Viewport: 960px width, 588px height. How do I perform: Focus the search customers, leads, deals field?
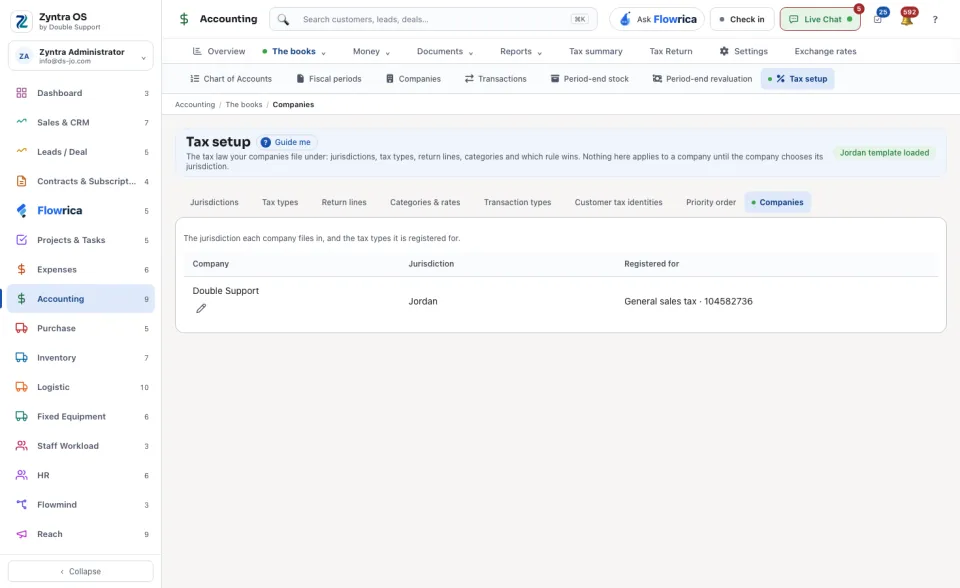pyautogui.click(x=433, y=20)
